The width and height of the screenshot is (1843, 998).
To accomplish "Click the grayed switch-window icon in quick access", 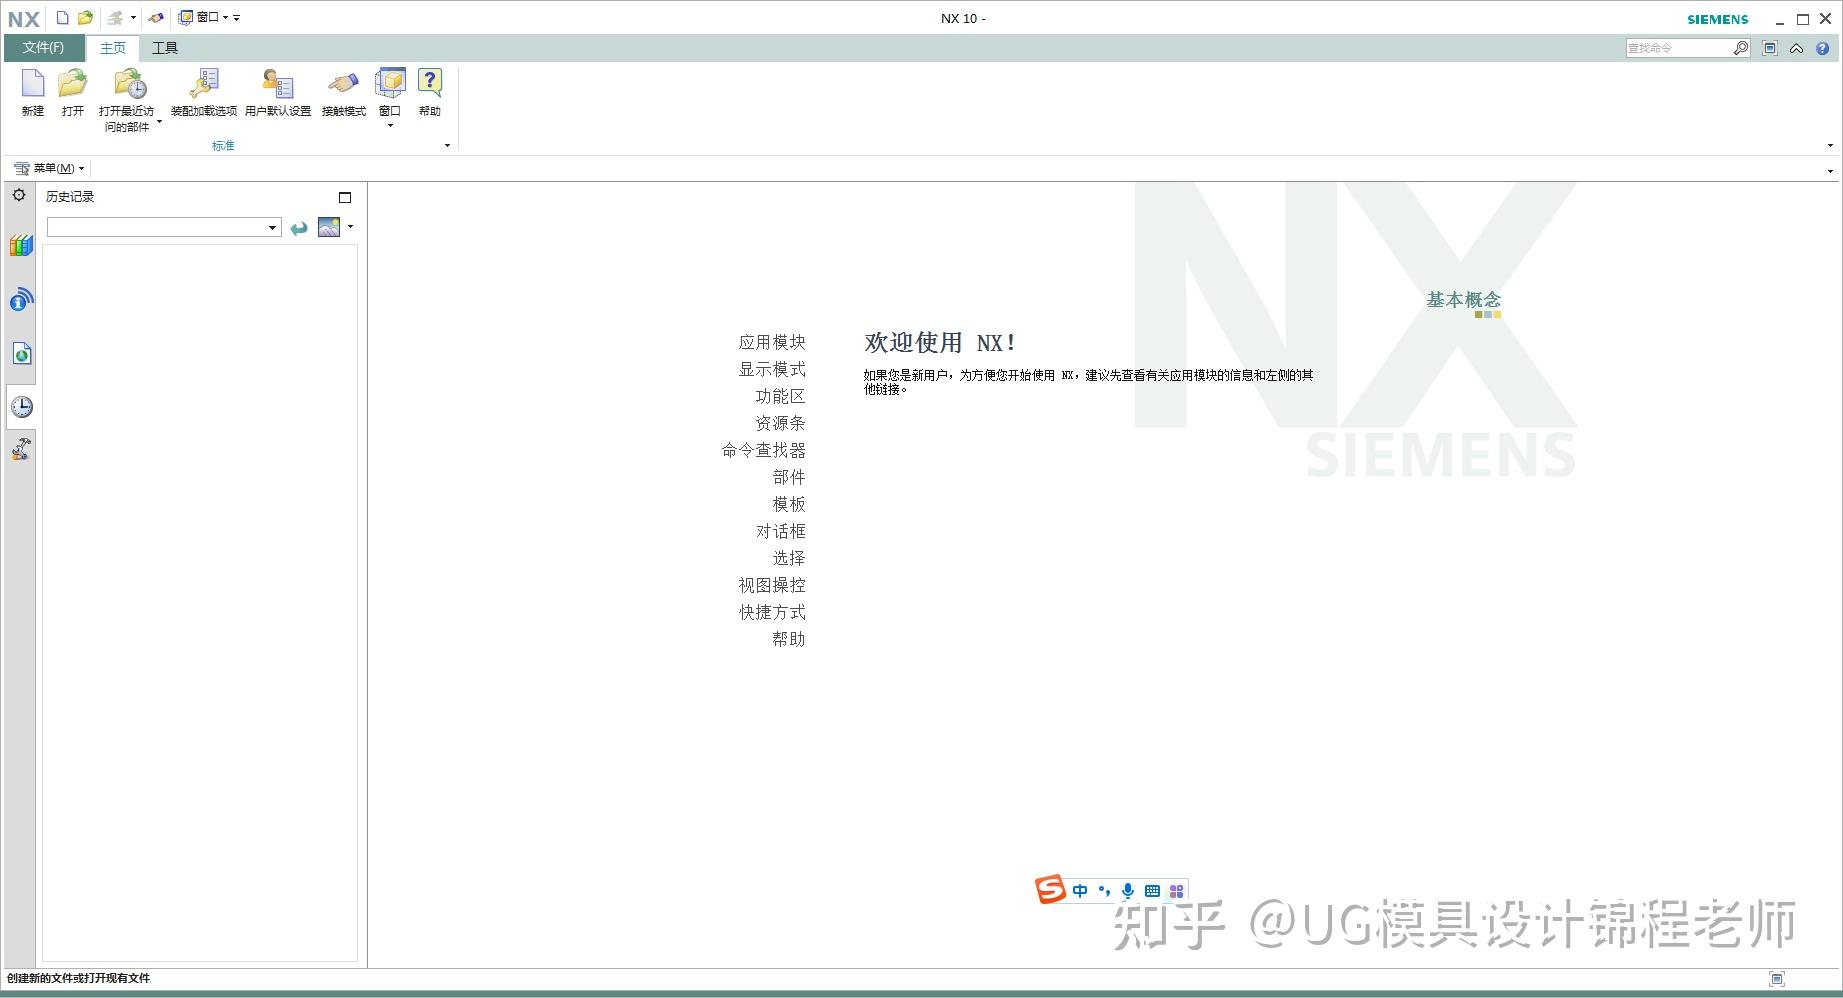I will pos(115,18).
